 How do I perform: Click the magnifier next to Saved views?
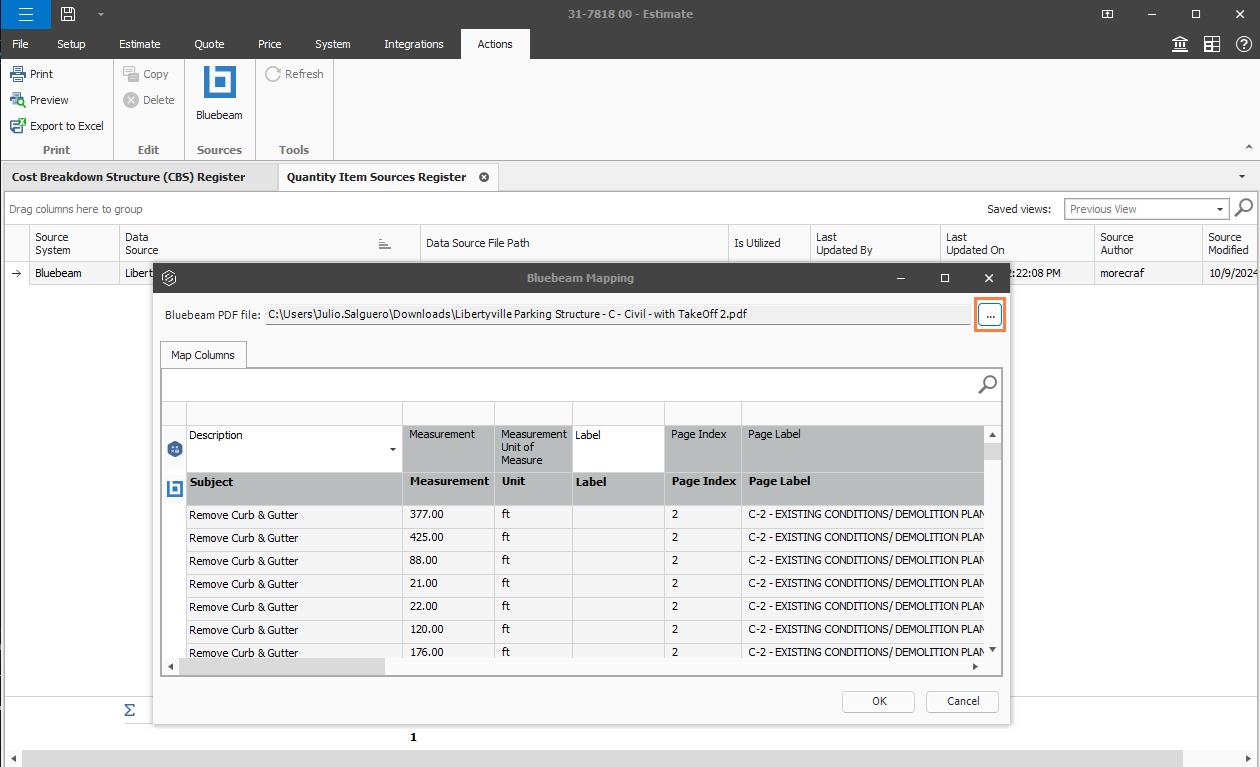[x=1244, y=208]
